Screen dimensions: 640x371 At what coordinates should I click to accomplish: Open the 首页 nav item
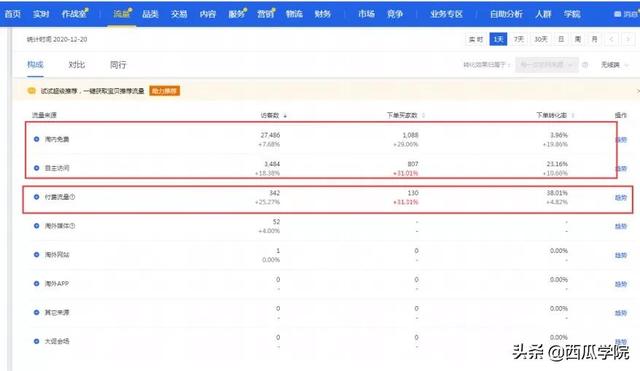(12, 14)
